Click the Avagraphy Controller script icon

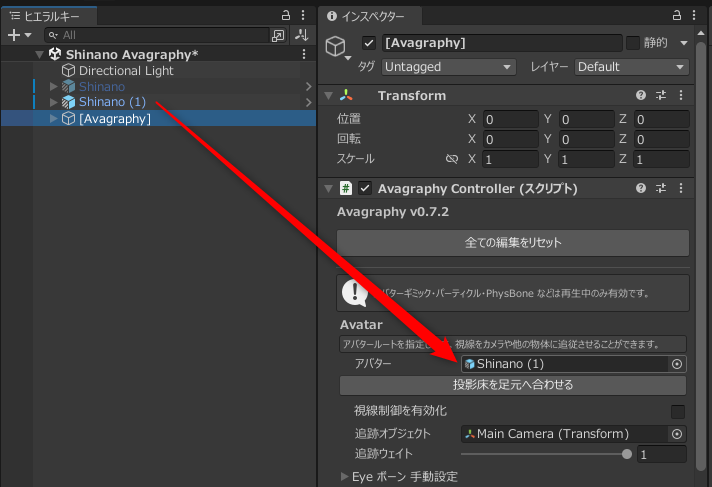tap(346, 188)
